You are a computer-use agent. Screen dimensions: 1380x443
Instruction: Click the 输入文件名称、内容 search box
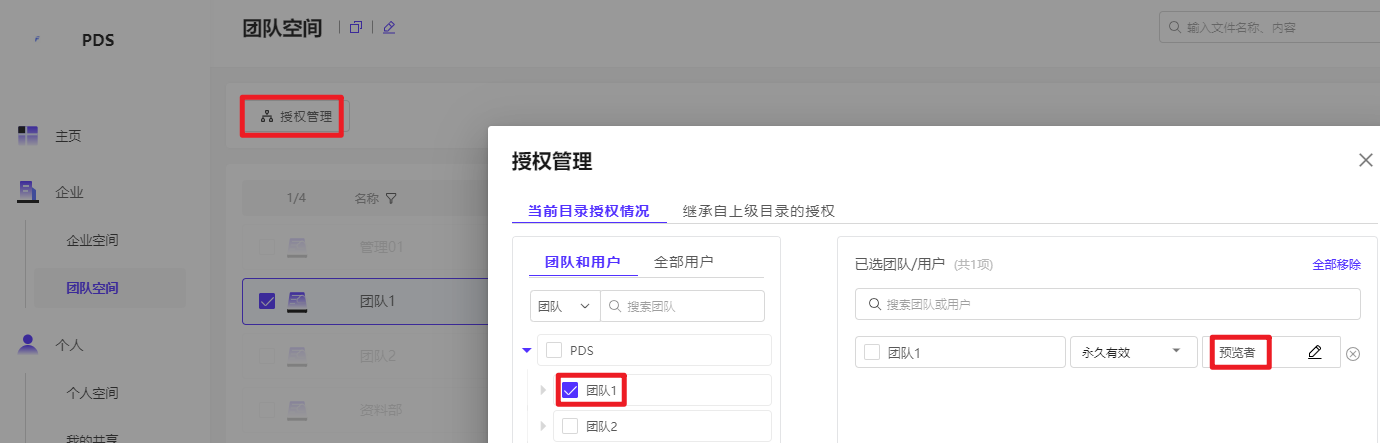point(1270,27)
